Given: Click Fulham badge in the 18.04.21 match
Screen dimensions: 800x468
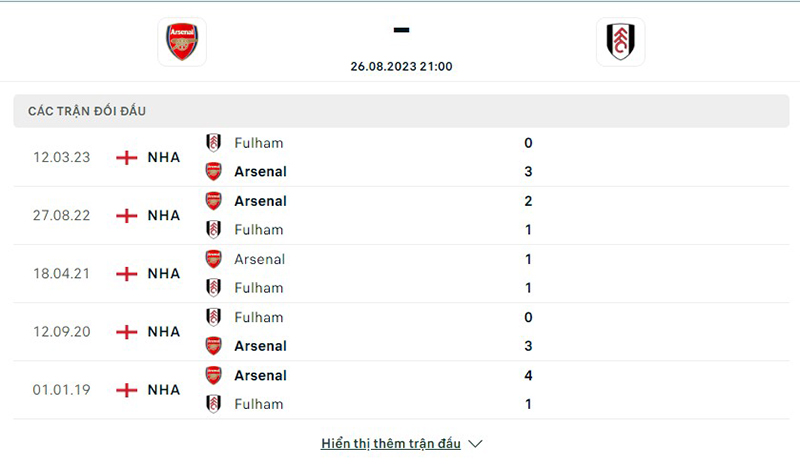Looking at the screenshot, I should coord(213,288).
